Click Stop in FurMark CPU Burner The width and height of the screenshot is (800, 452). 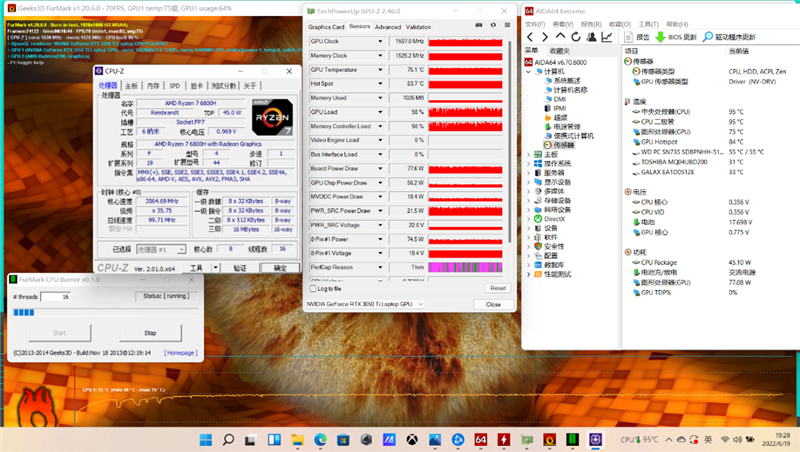point(151,333)
